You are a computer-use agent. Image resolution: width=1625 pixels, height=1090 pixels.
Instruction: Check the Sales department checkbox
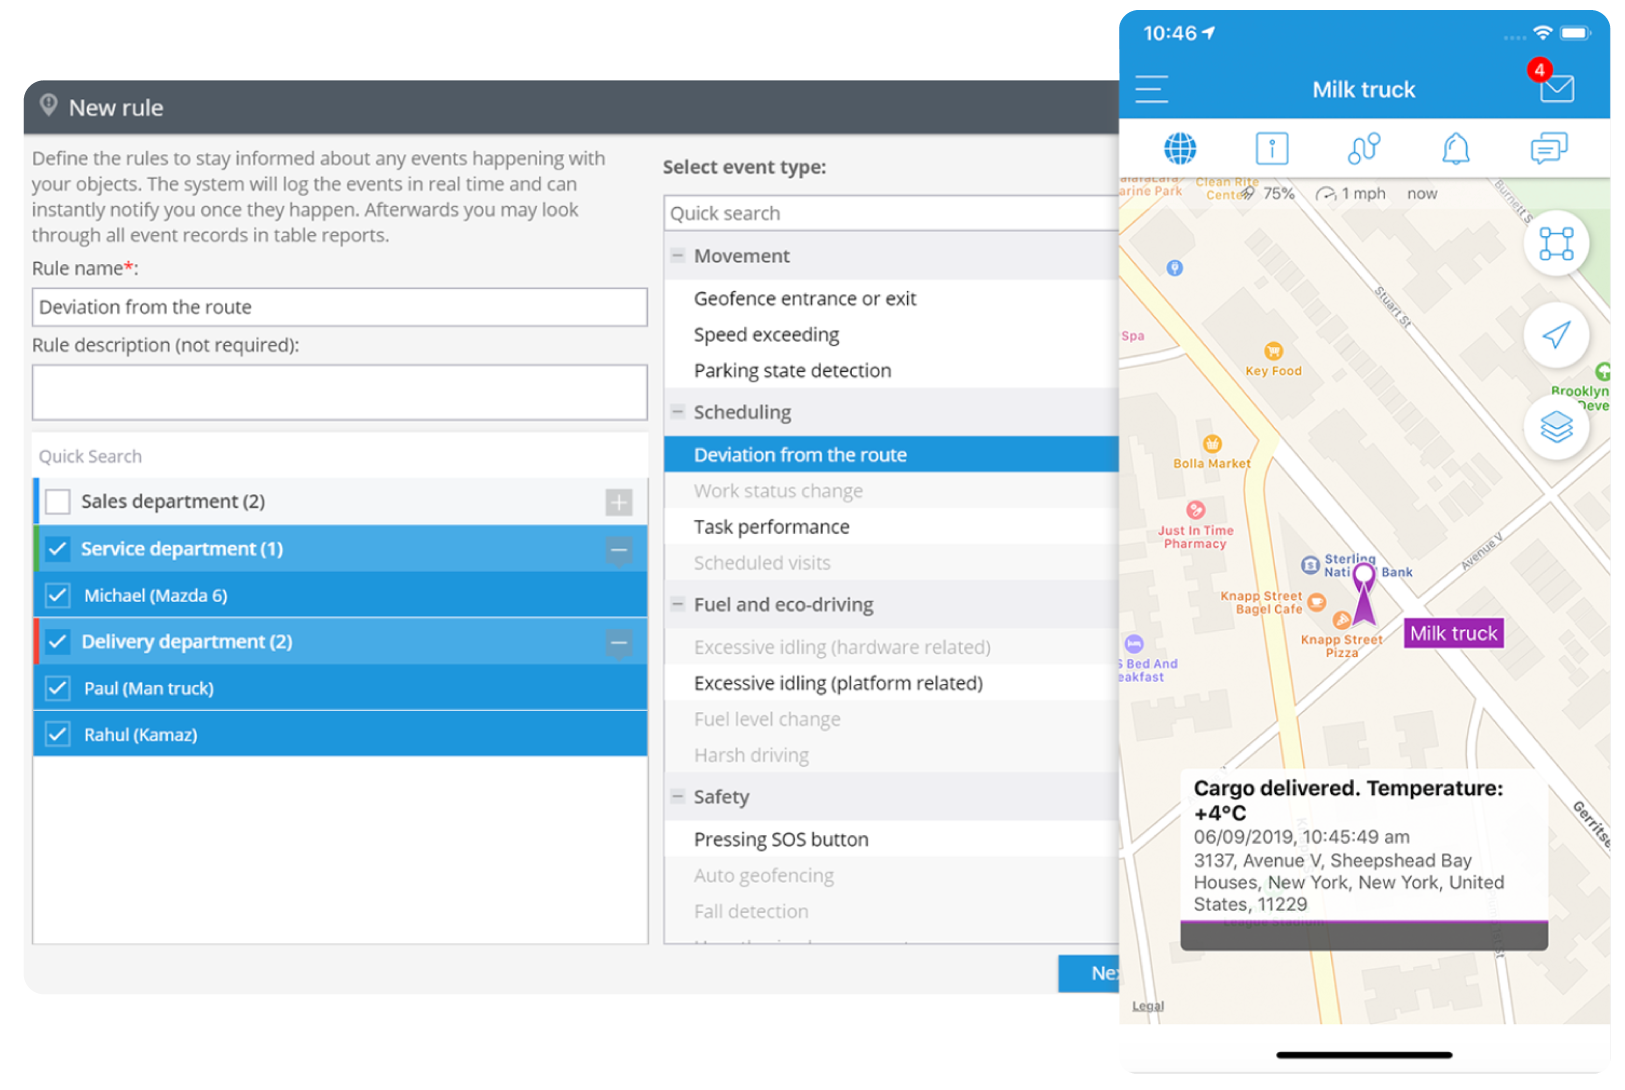coord(58,501)
